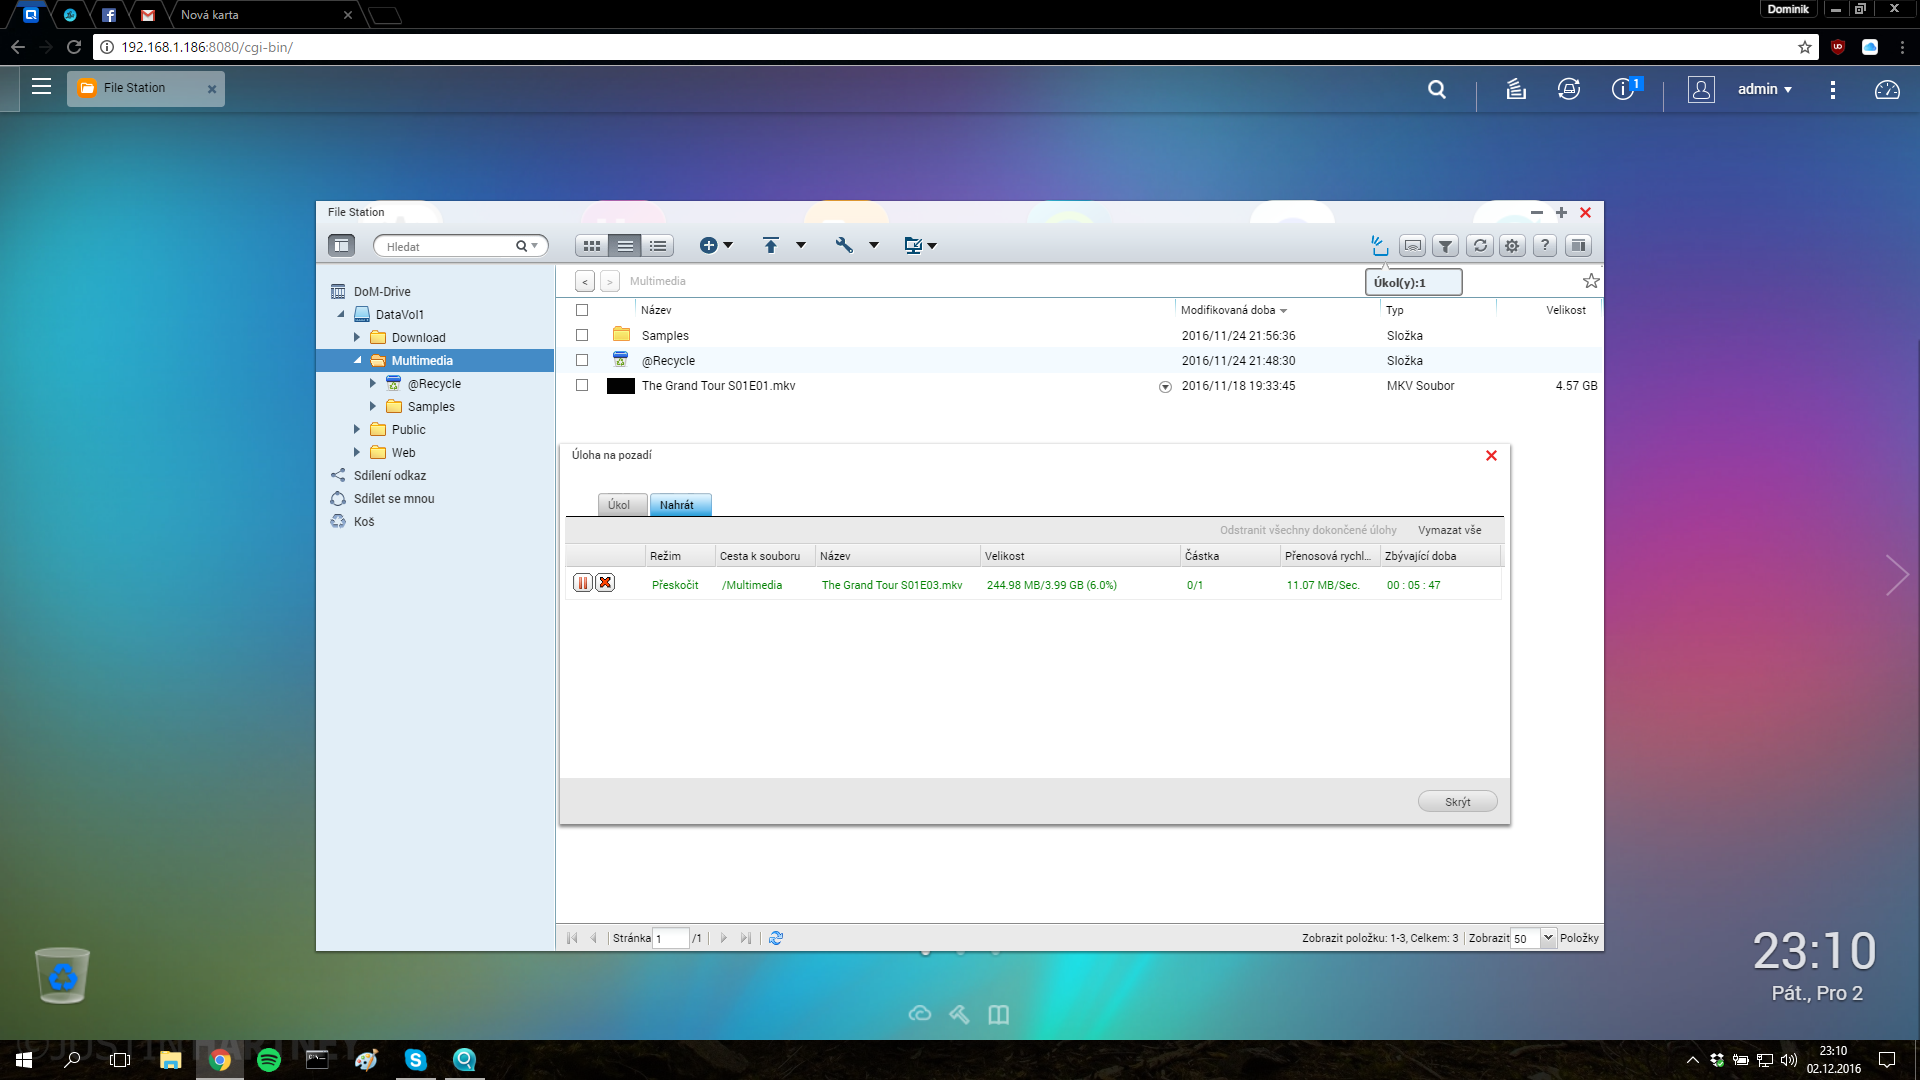The image size is (1920, 1080).
Task: Switch to thumbnail grid view
Action: (592, 246)
